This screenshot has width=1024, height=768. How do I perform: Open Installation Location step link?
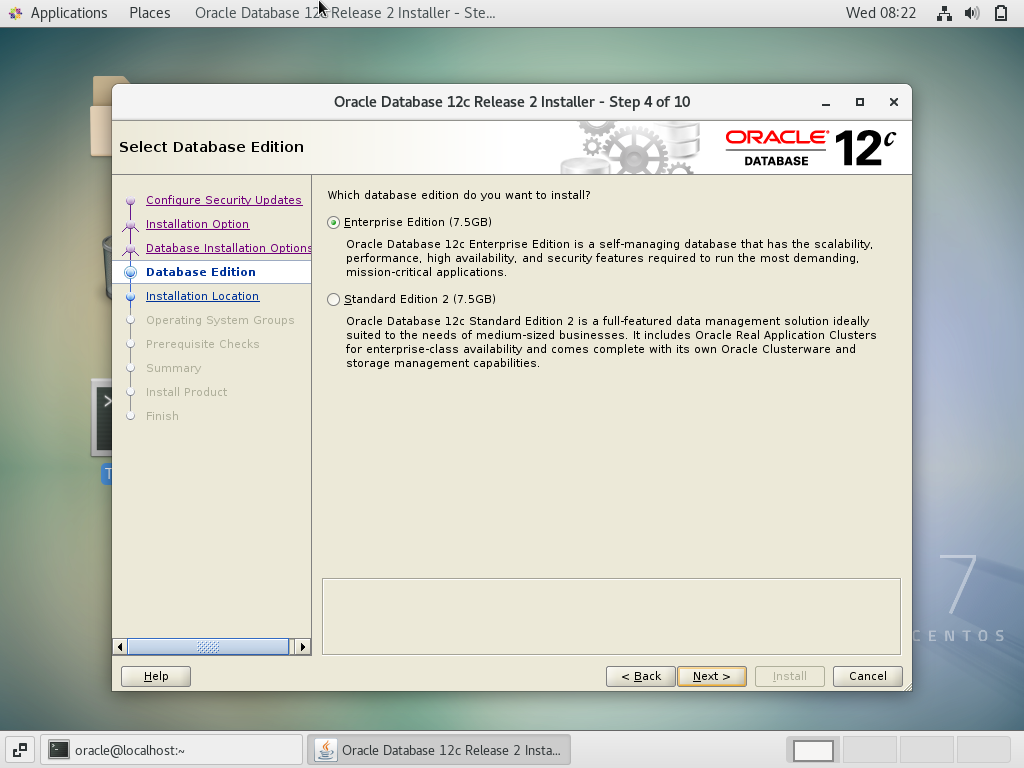[202, 296]
